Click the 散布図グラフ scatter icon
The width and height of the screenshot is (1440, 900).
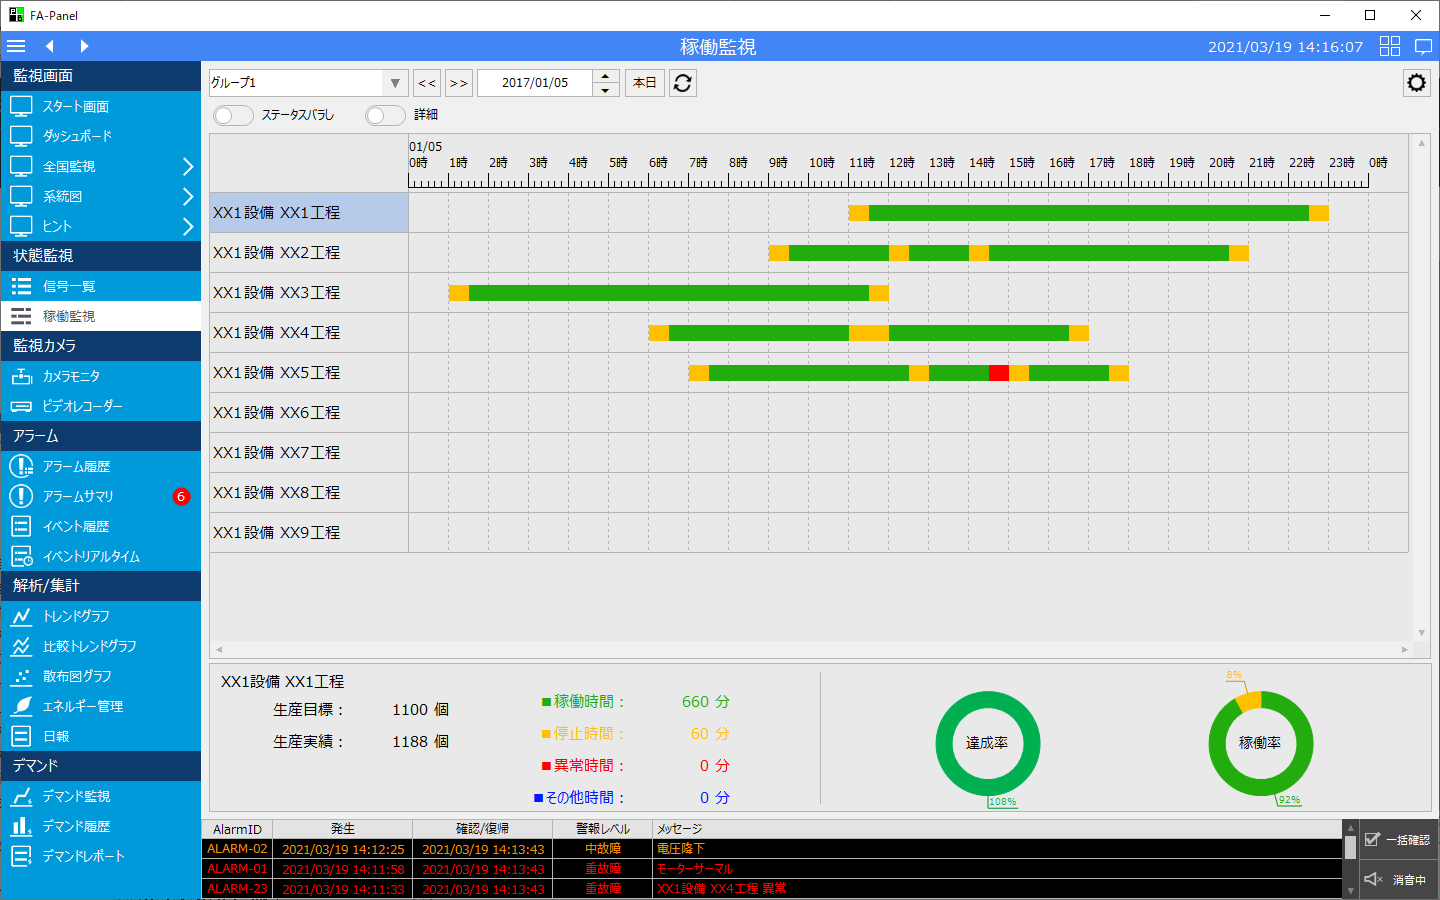pyautogui.click(x=21, y=676)
